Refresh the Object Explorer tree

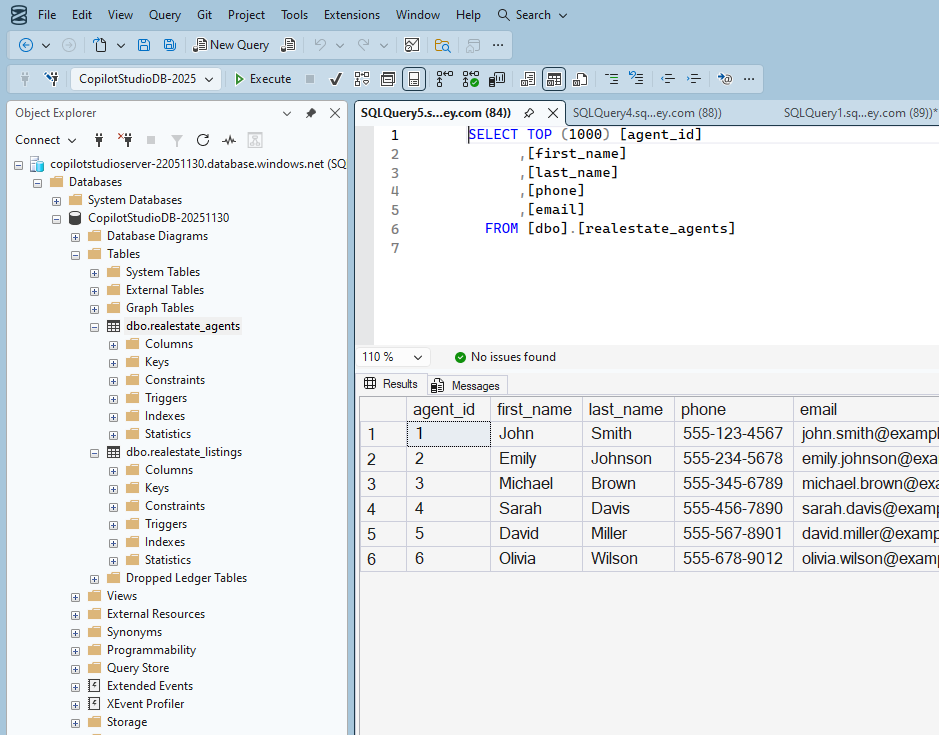point(203,140)
